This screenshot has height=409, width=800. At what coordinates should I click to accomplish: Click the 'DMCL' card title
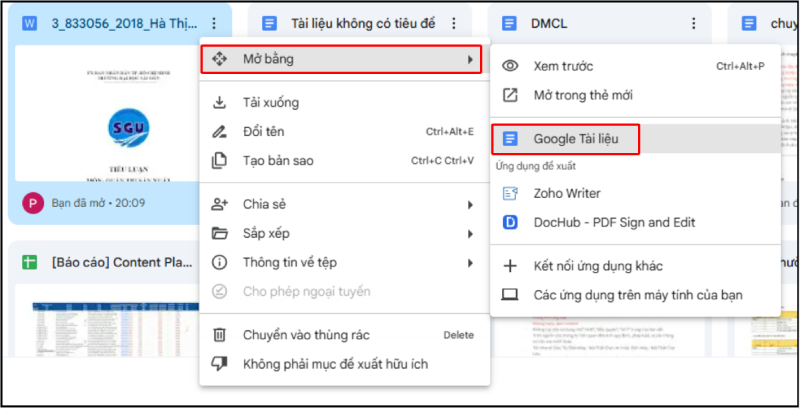[x=548, y=23]
